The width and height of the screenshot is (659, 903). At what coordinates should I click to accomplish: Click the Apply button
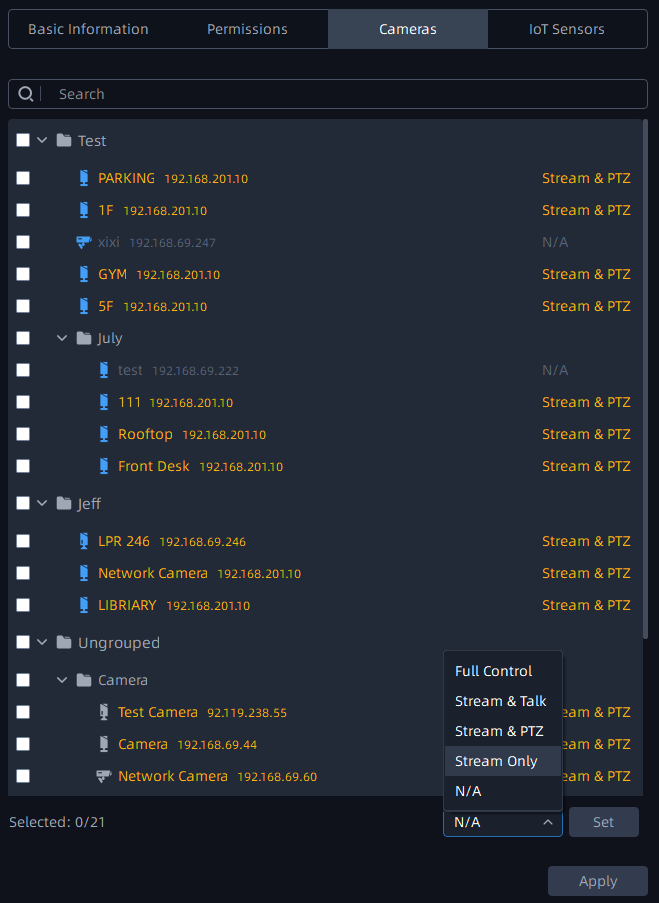click(x=598, y=881)
